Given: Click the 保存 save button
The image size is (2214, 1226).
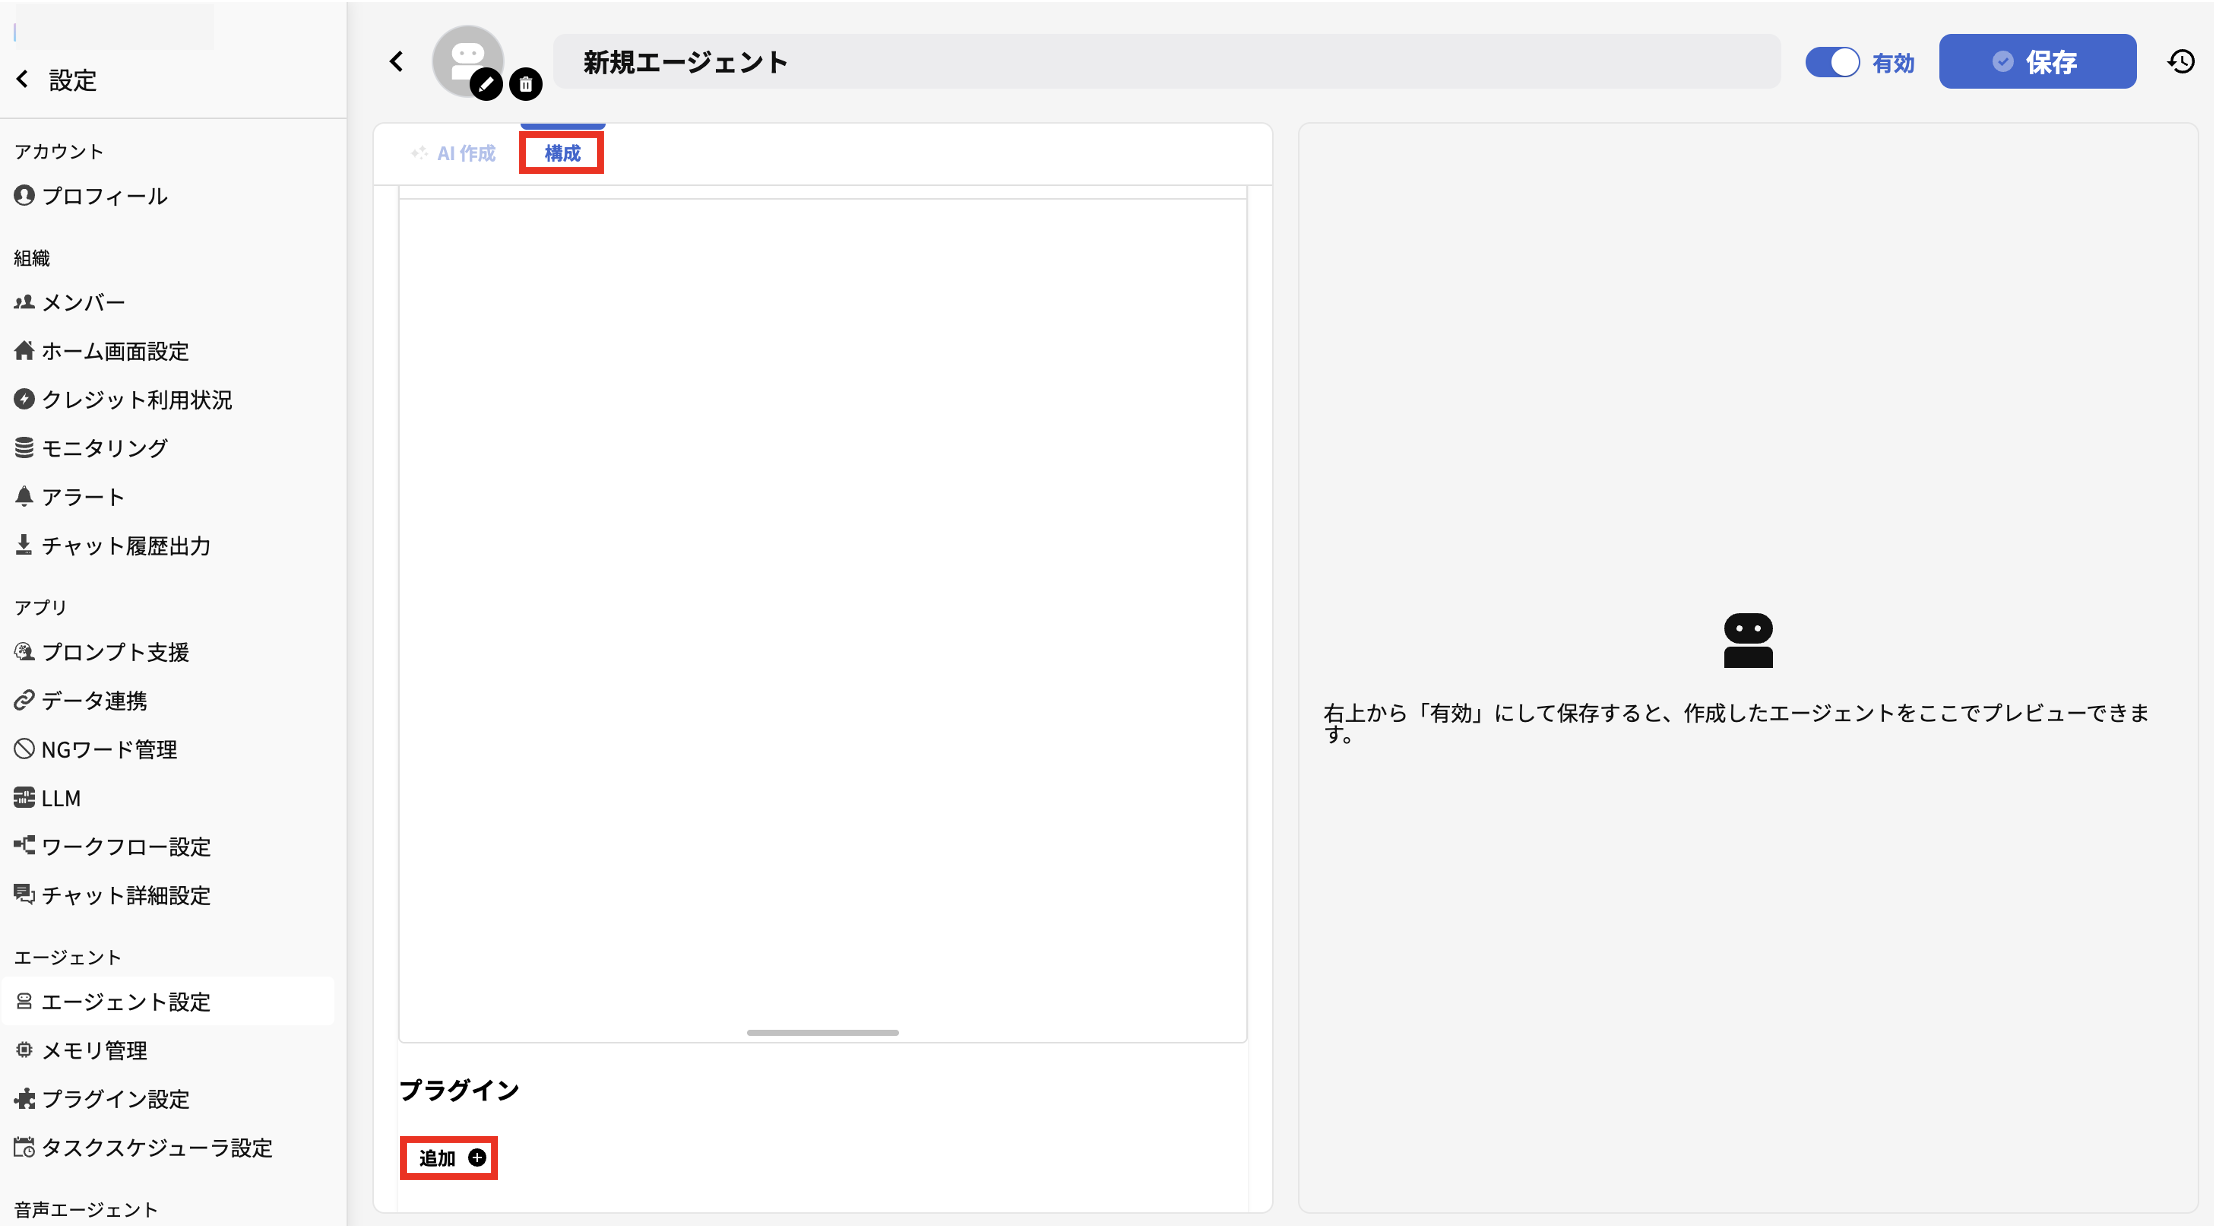Looking at the screenshot, I should point(2038,61).
